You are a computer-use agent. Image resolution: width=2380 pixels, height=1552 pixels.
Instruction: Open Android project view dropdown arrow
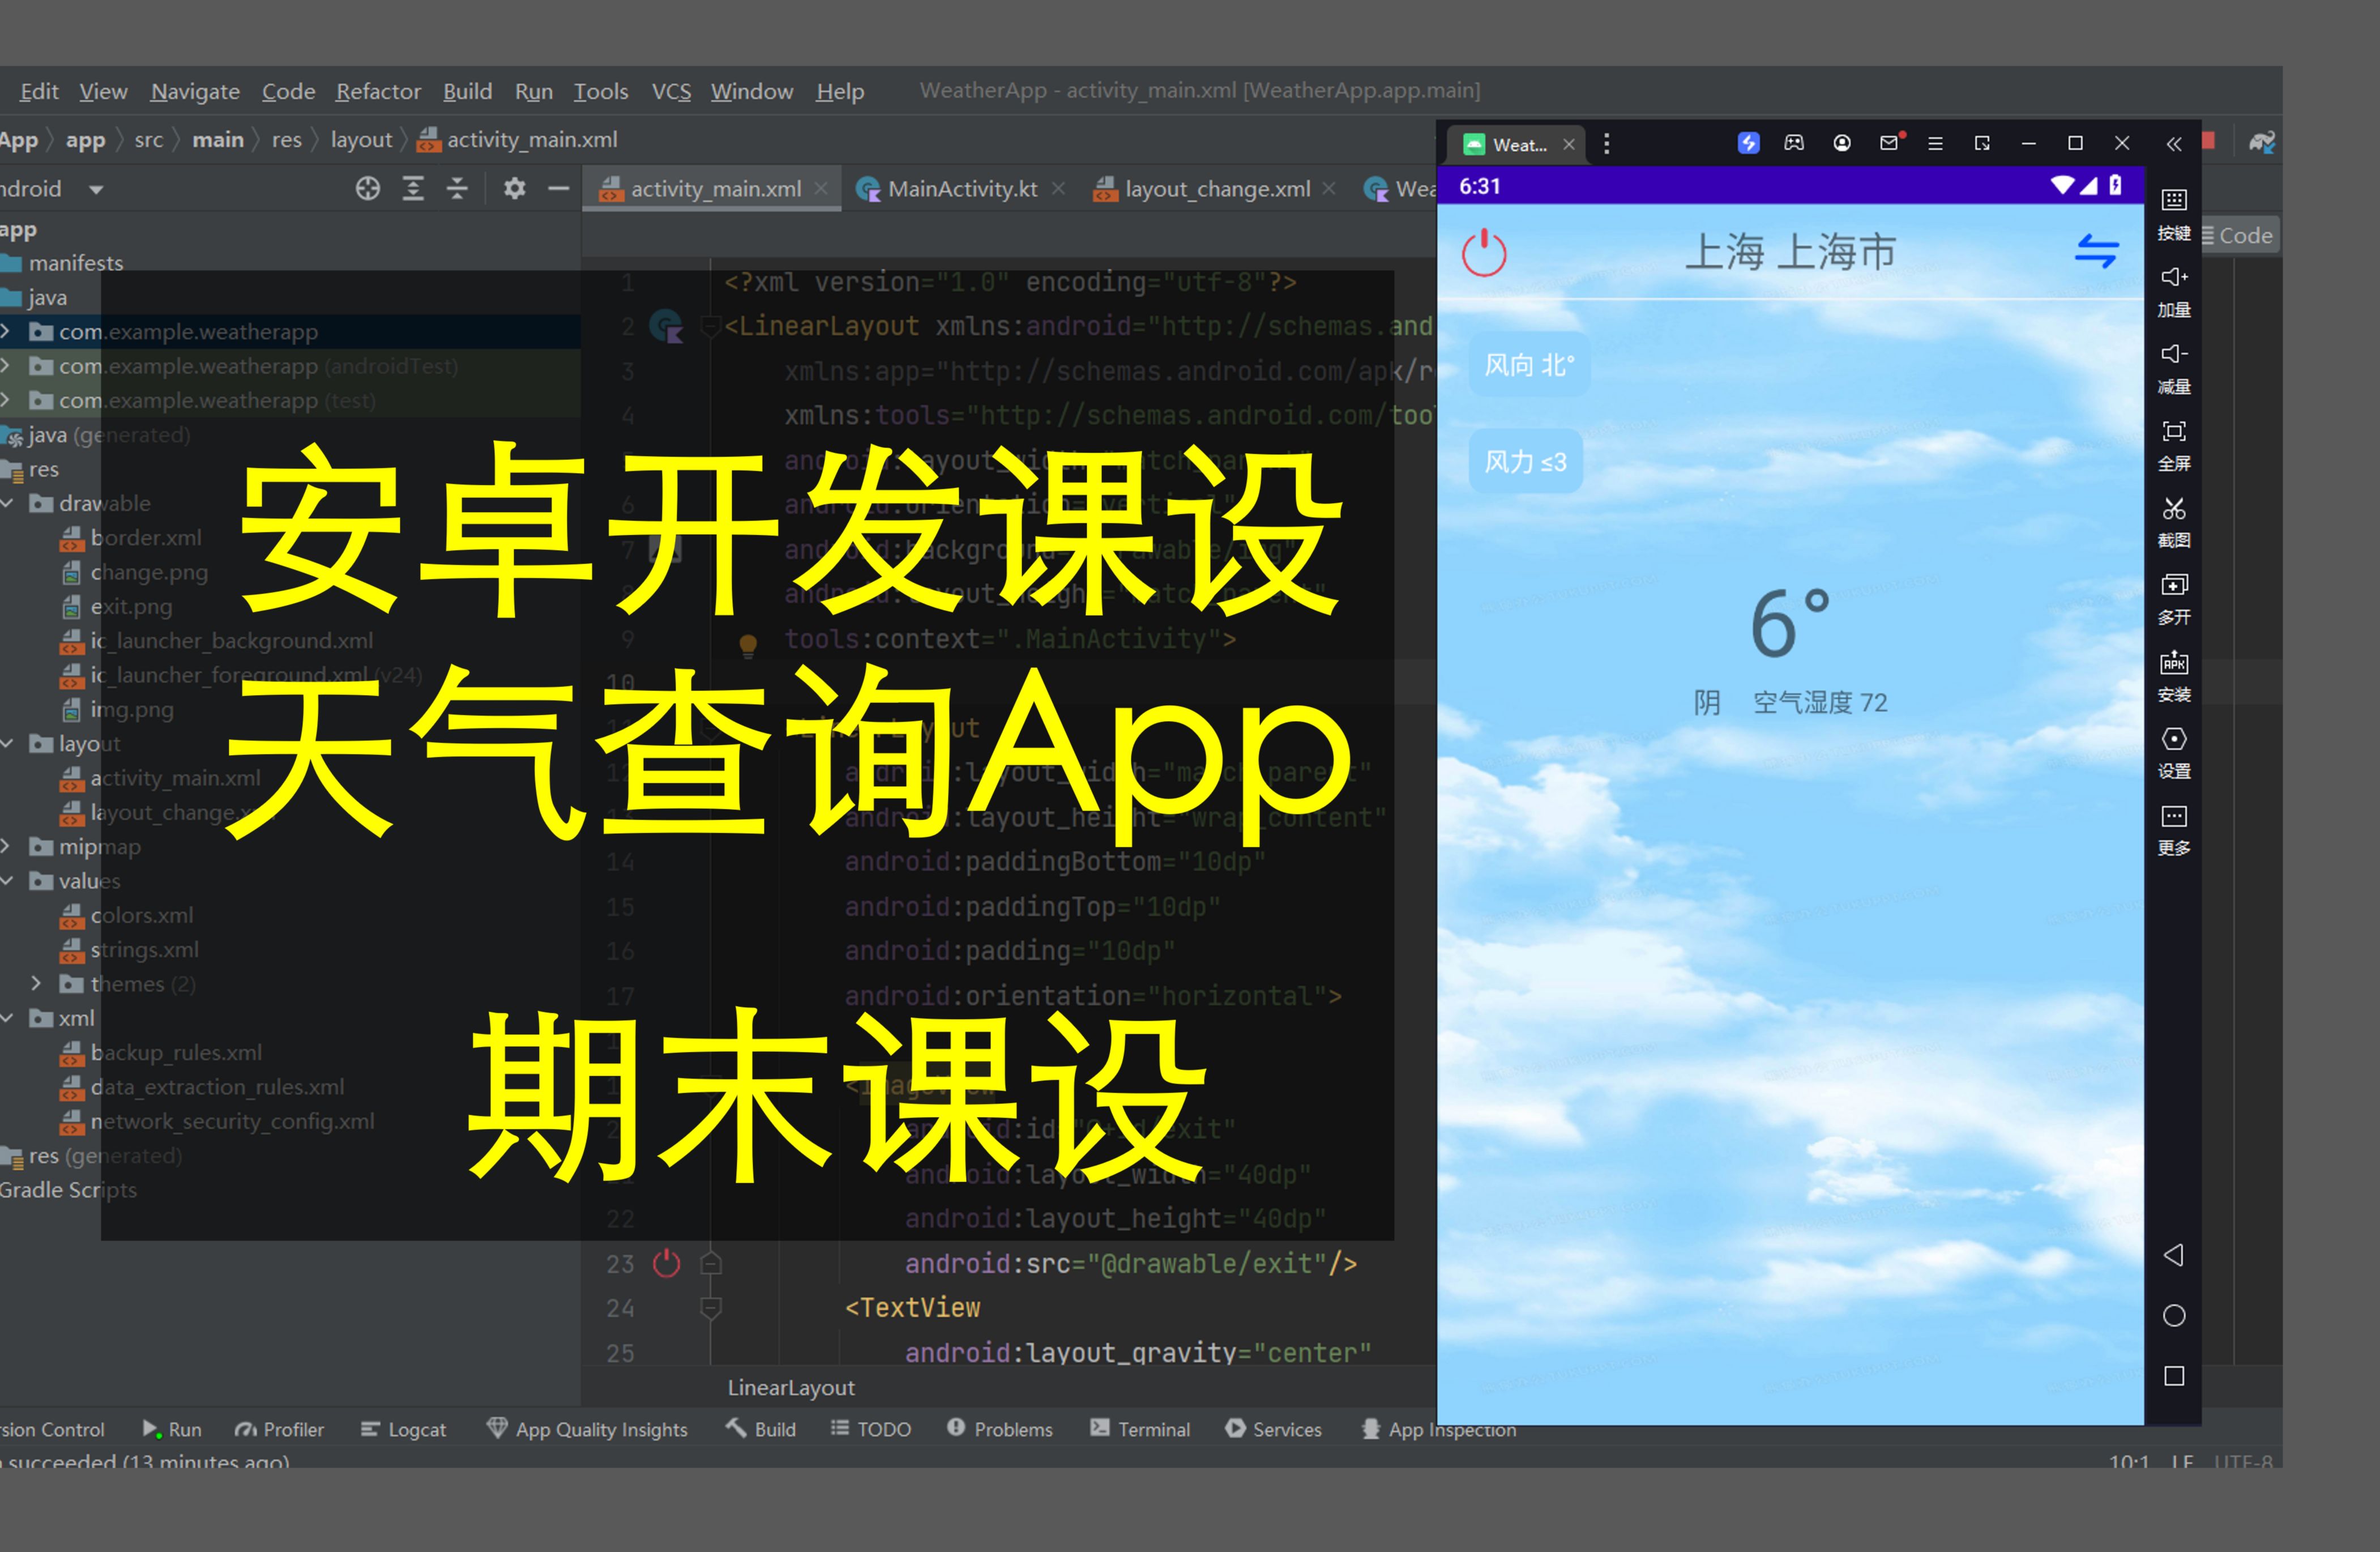[96, 189]
